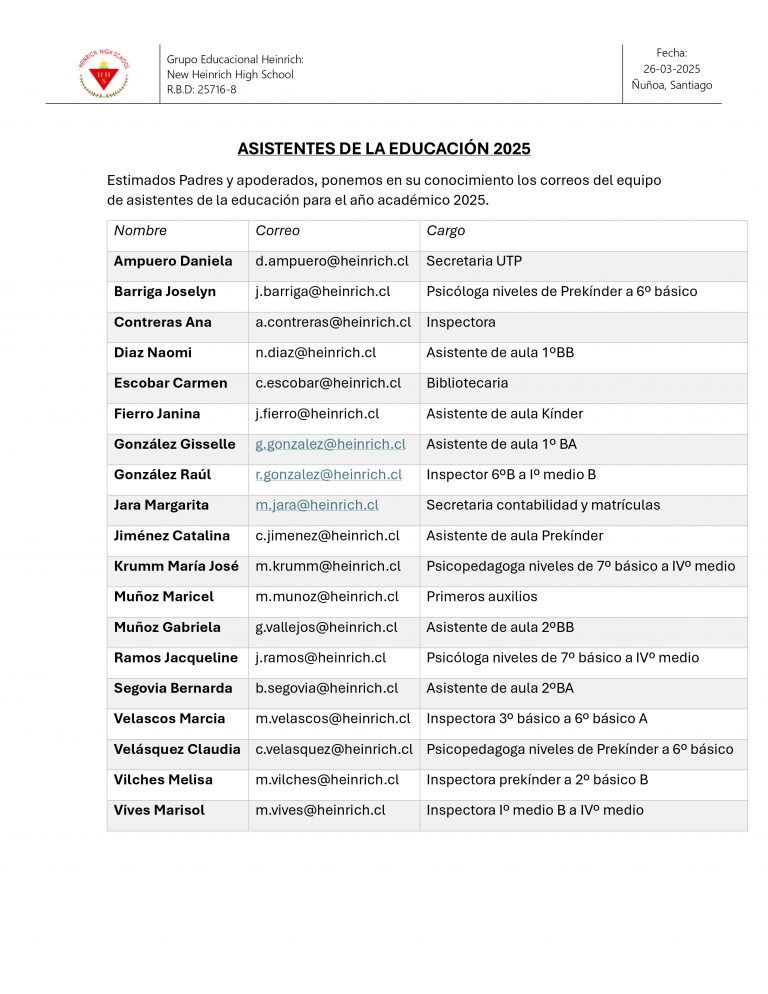Open the m.jara@heinrich.cl email link
The height and width of the screenshot is (994, 768).
316,505
